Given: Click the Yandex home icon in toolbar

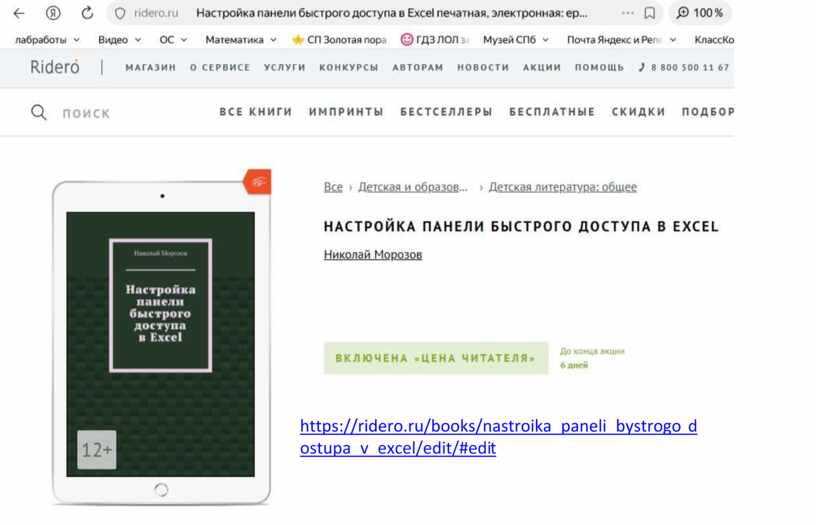Looking at the screenshot, I should (x=53, y=13).
